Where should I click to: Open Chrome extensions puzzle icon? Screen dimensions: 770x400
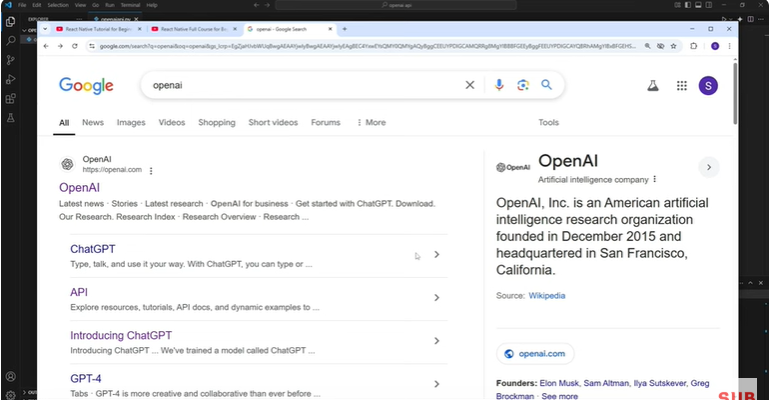coord(693,46)
